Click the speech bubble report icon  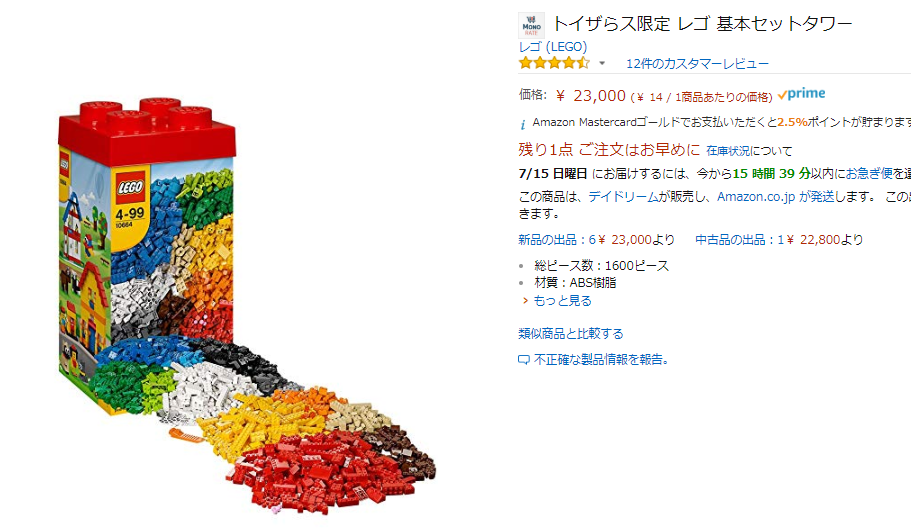[523, 360]
